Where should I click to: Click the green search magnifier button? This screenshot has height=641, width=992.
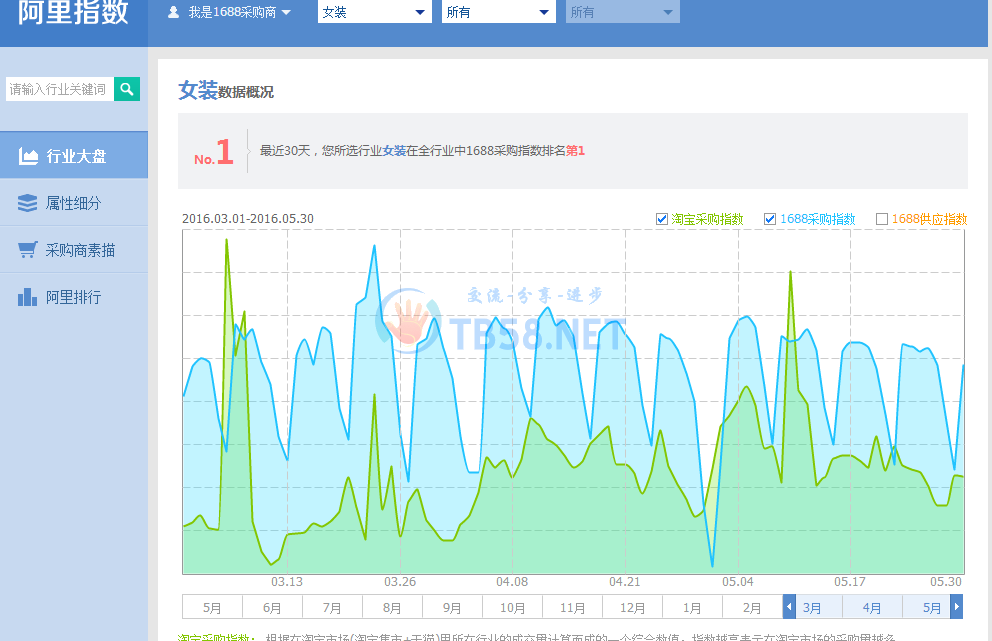pyautogui.click(x=127, y=89)
